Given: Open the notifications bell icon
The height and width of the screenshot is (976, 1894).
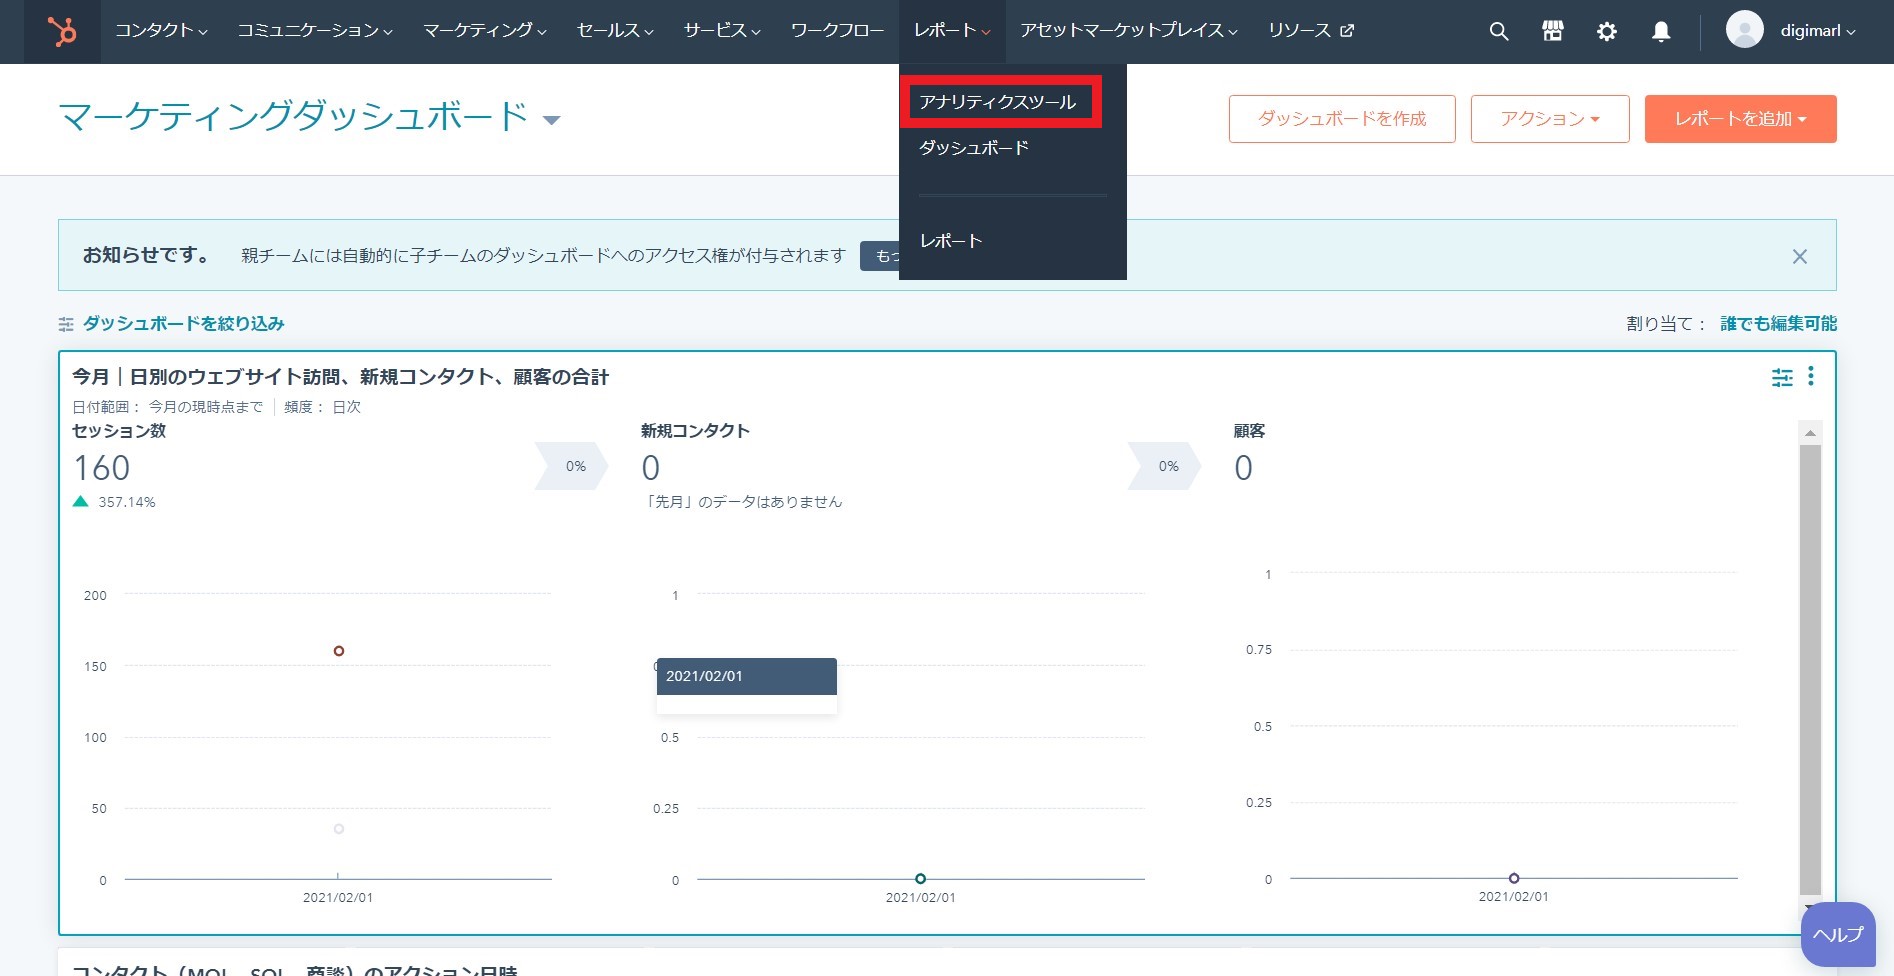Looking at the screenshot, I should (1661, 32).
